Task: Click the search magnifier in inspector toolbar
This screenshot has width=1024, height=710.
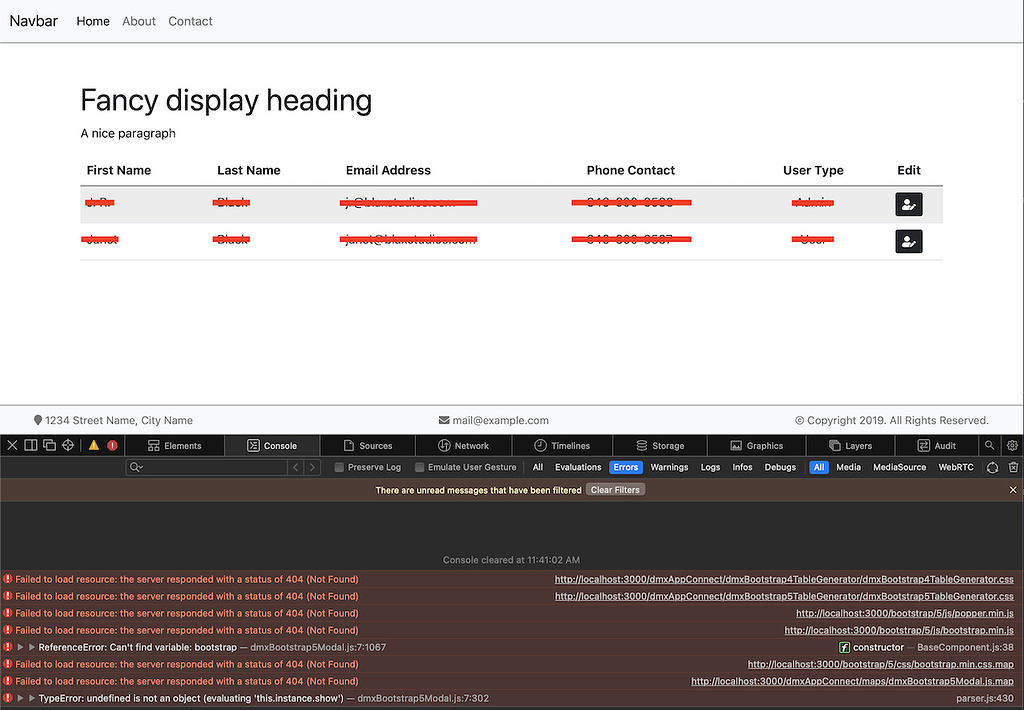Action: click(x=989, y=445)
